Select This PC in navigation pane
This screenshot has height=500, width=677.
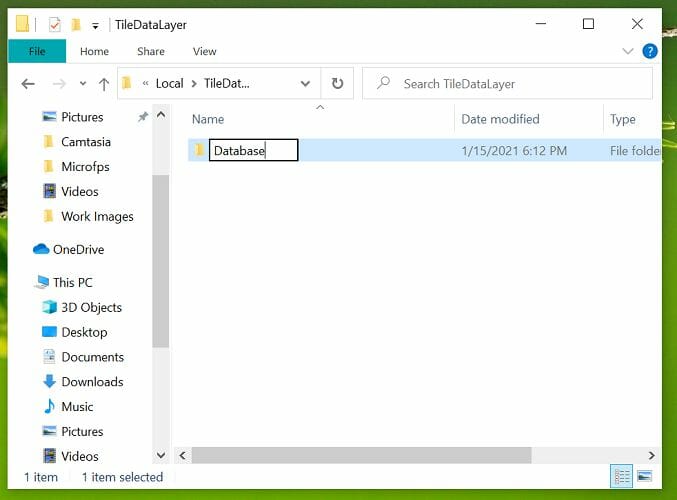point(73,282)
